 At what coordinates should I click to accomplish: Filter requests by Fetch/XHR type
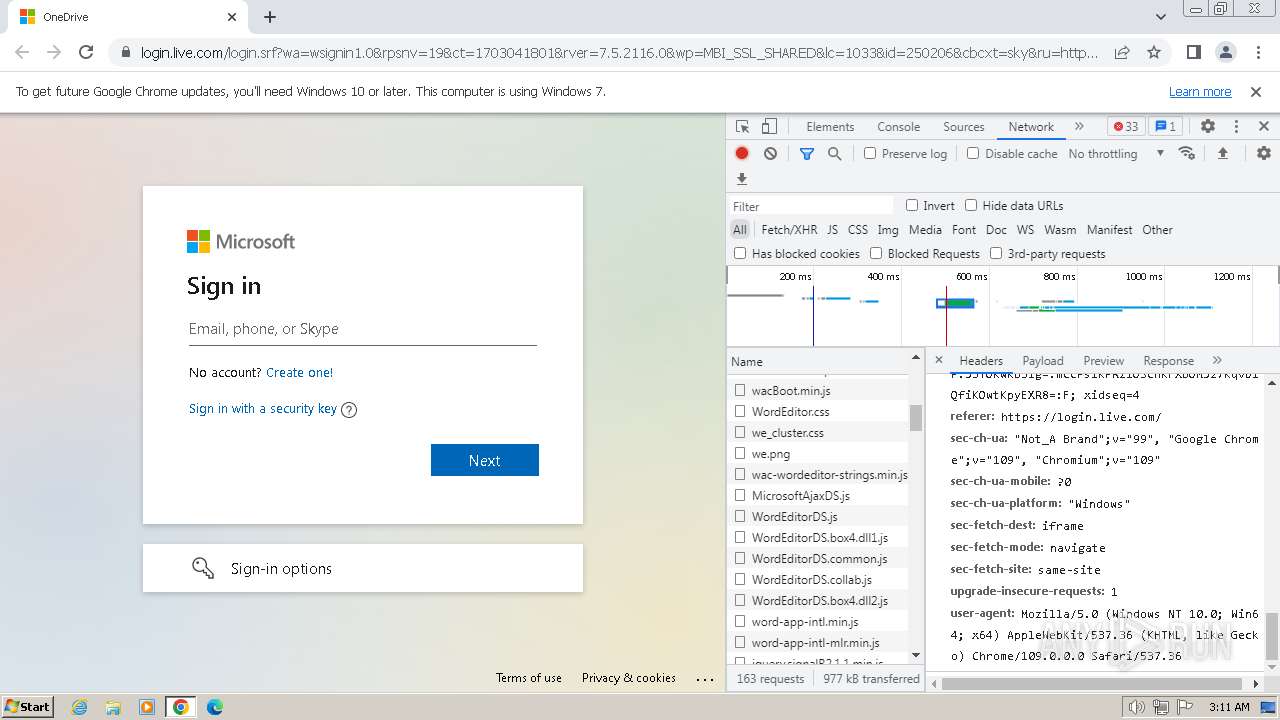[x=789, y=229]
